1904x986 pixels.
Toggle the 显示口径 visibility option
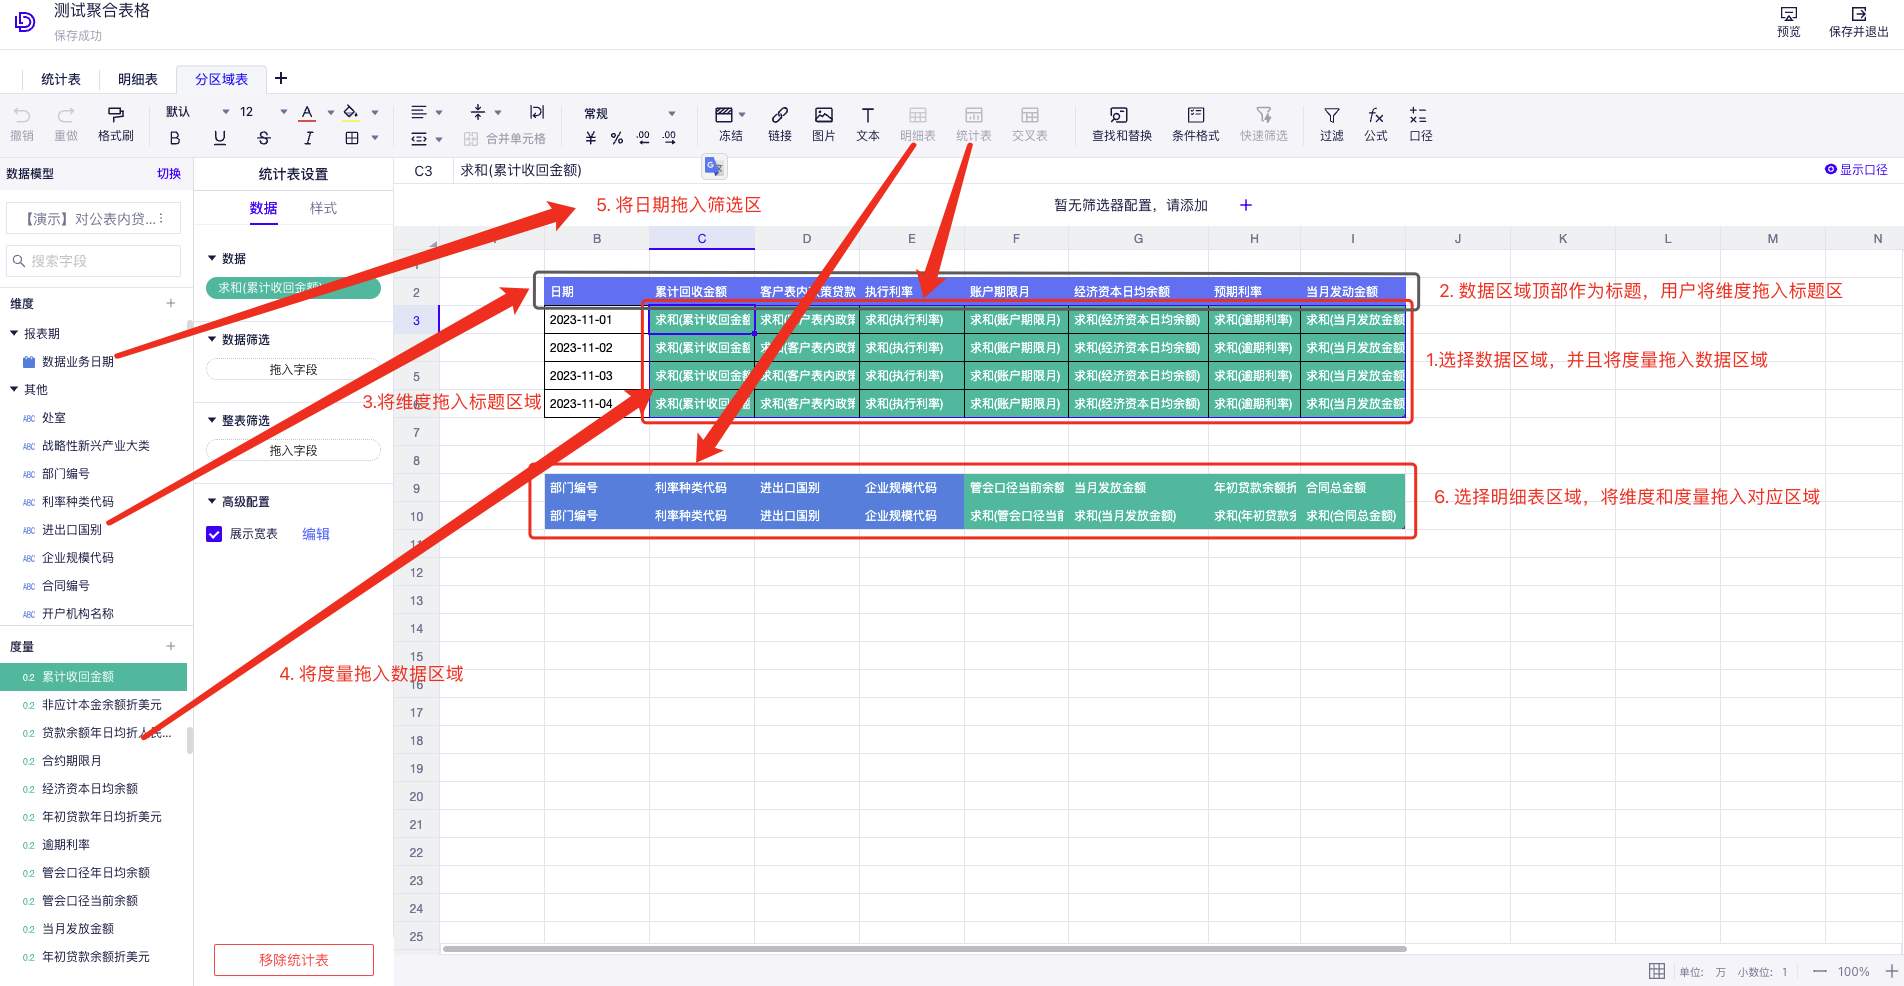[1856, 170]
